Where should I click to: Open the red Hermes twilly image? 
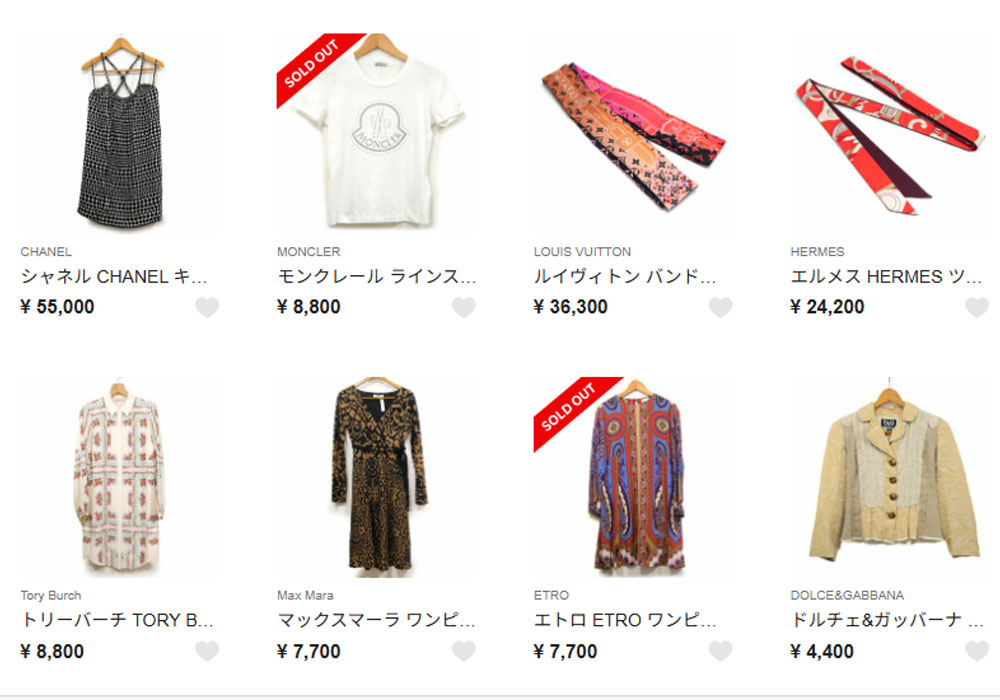890,133
